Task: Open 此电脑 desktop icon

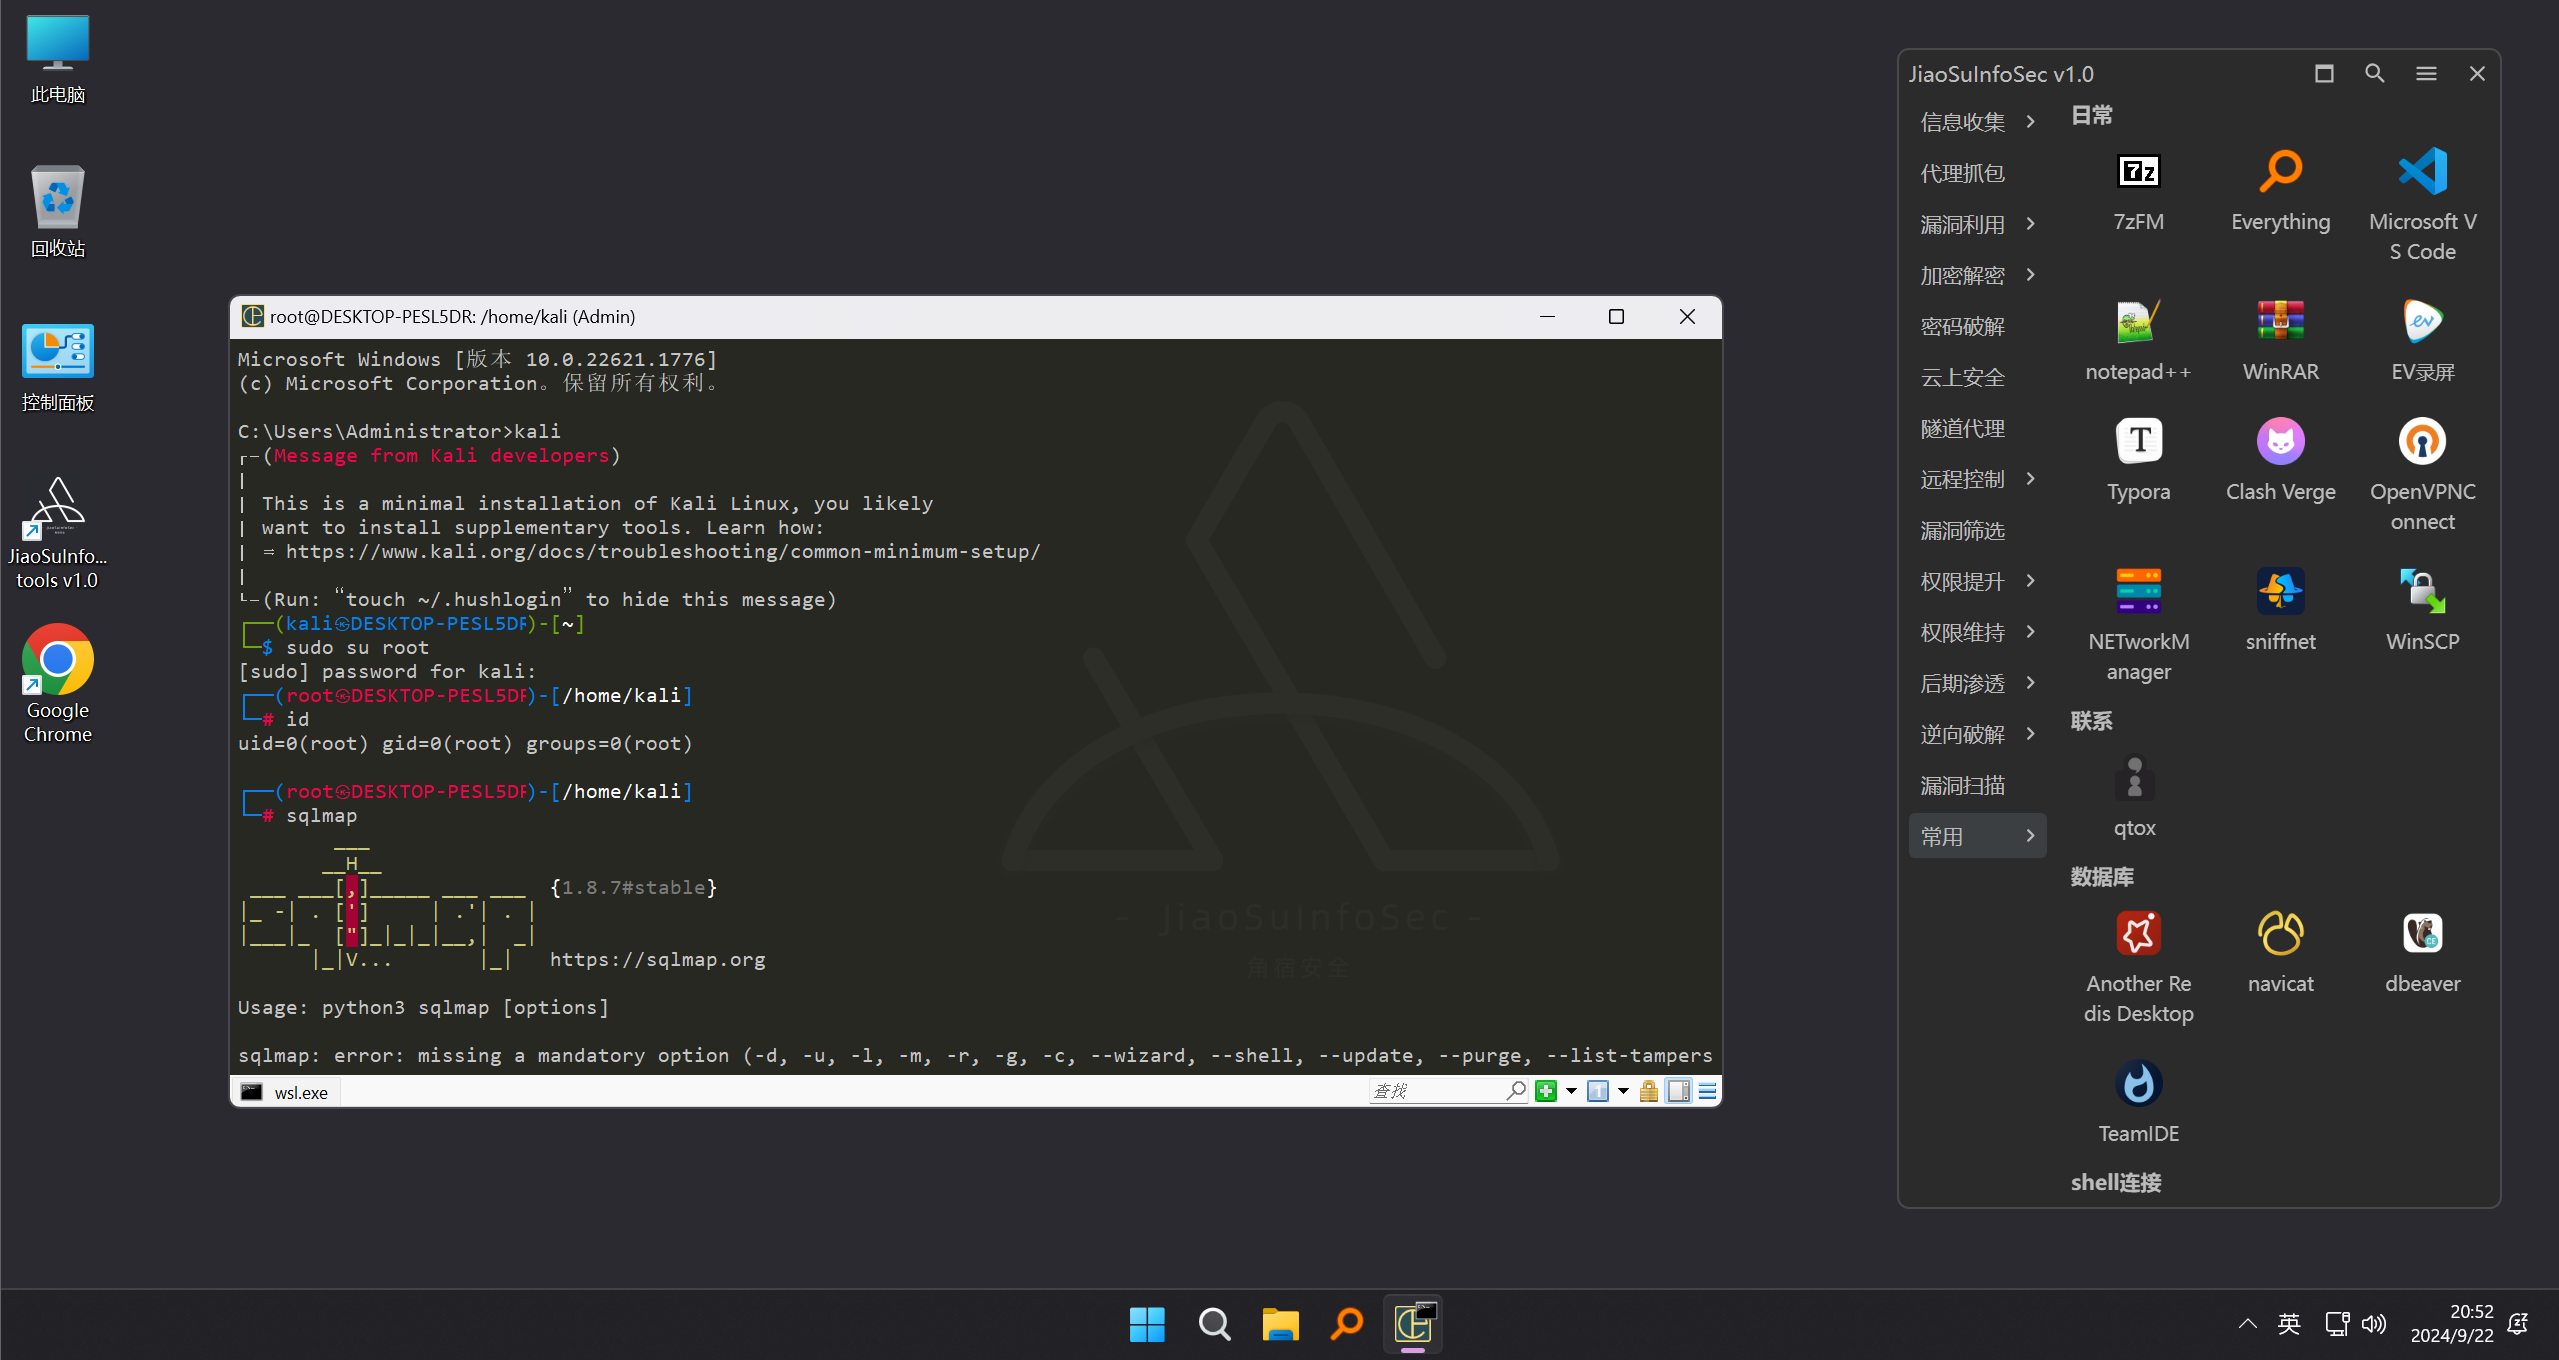Action: click(57, 59)
